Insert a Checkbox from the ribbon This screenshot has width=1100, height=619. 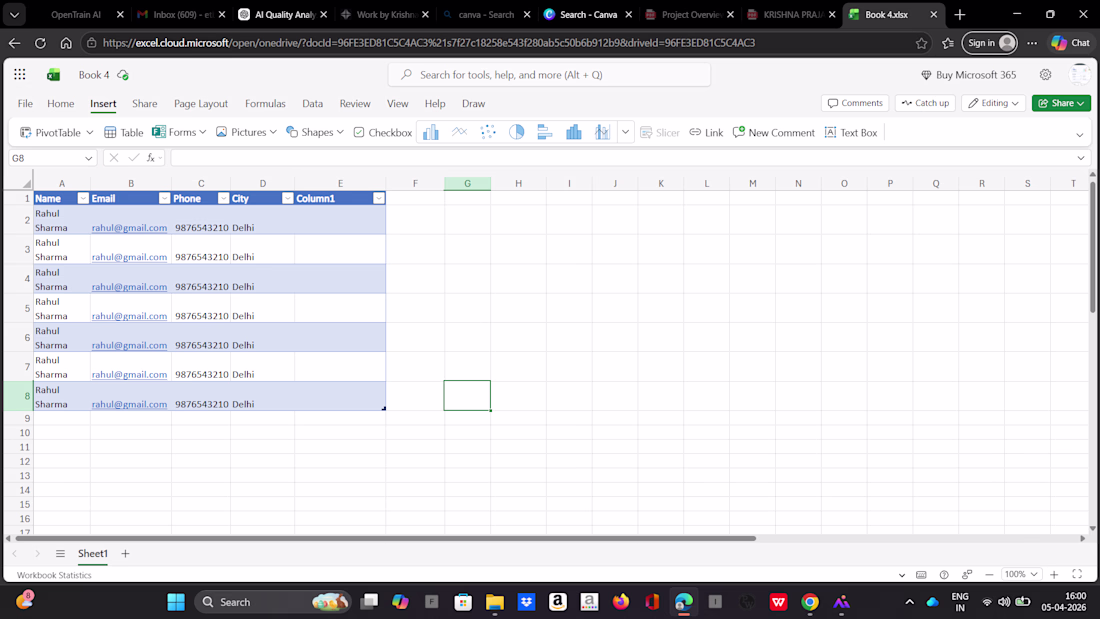pos(382,132)
